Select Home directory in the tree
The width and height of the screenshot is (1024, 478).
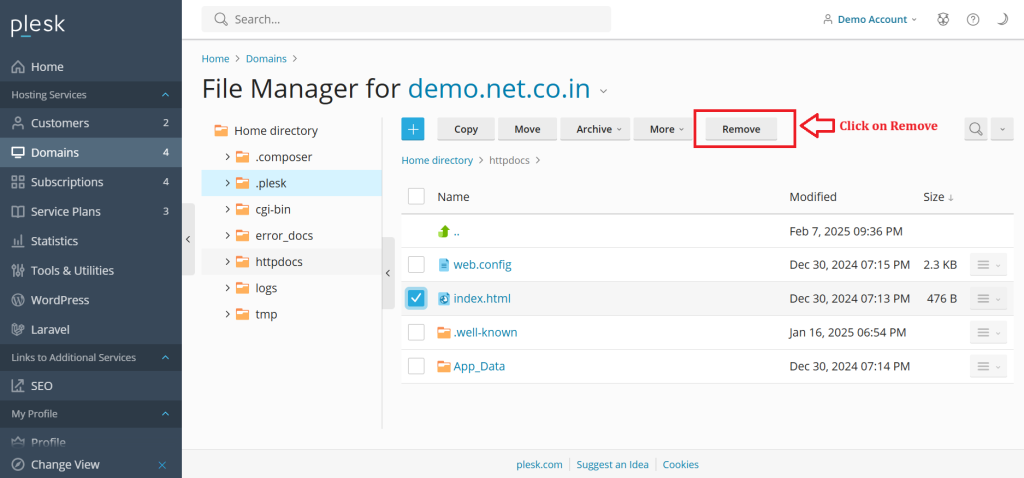(276, 131)
